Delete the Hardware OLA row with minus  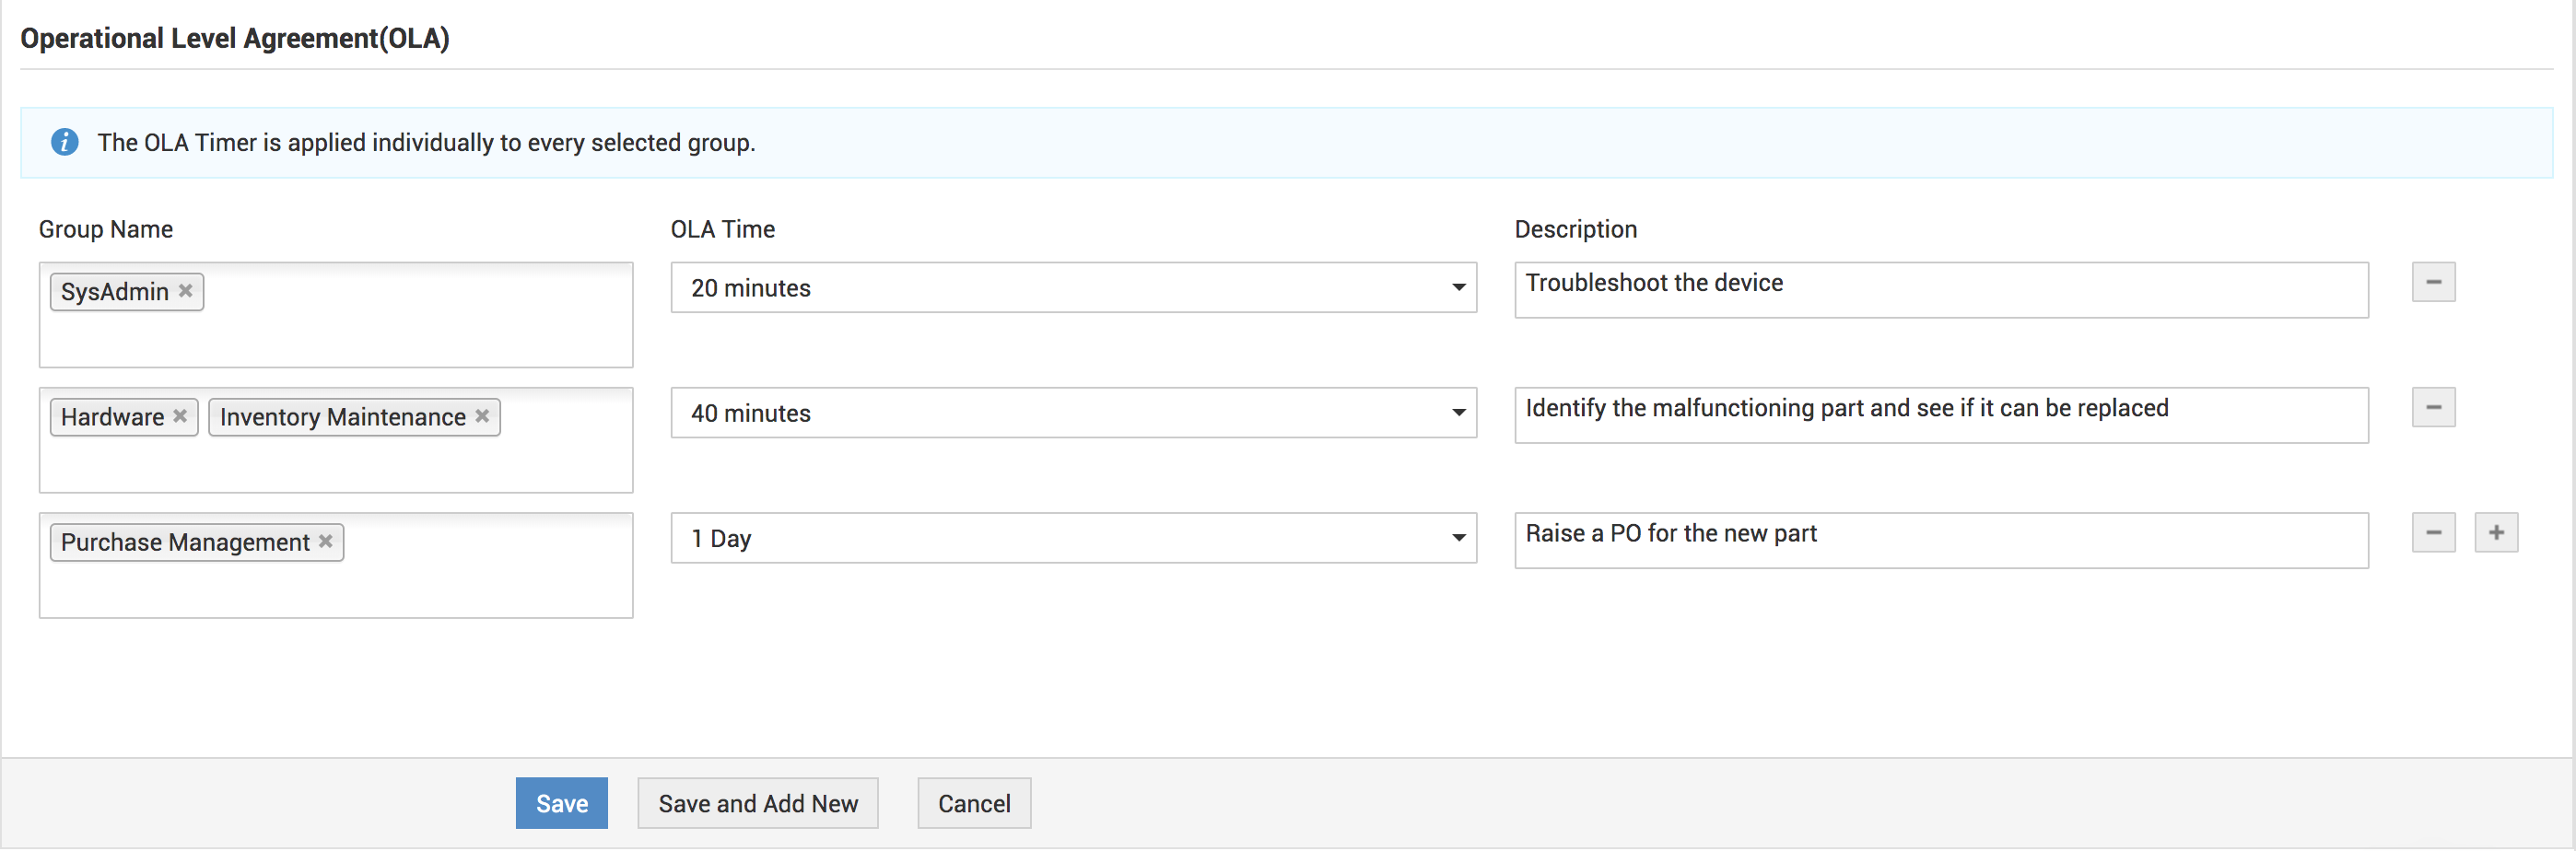click(2432, 408)
